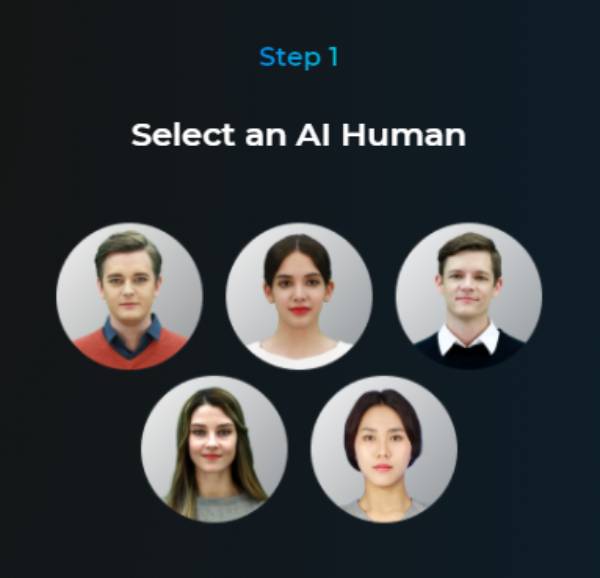Click the Select an AI Human heading
Image resolution: width=600 pixels, height=578 pixels.
click(298, 135)
